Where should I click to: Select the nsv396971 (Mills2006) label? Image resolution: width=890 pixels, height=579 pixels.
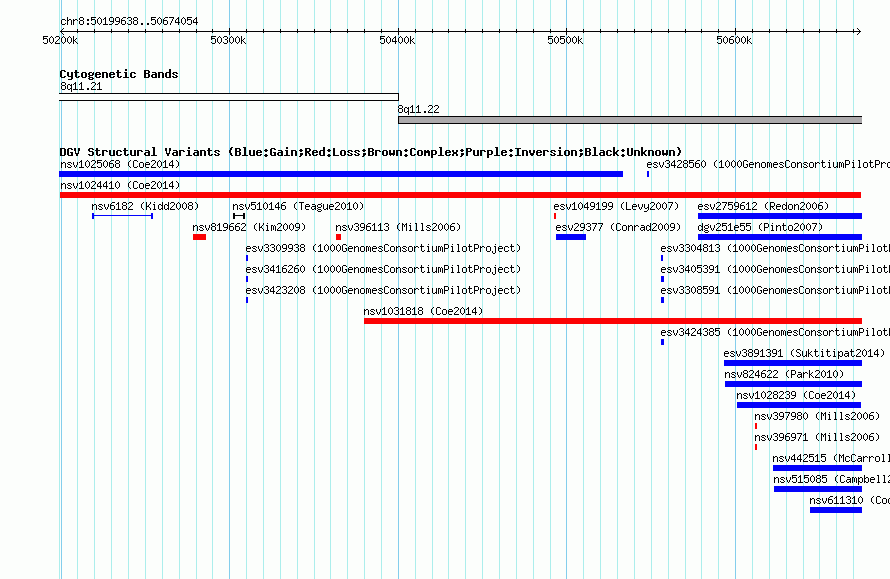[817, 437]
